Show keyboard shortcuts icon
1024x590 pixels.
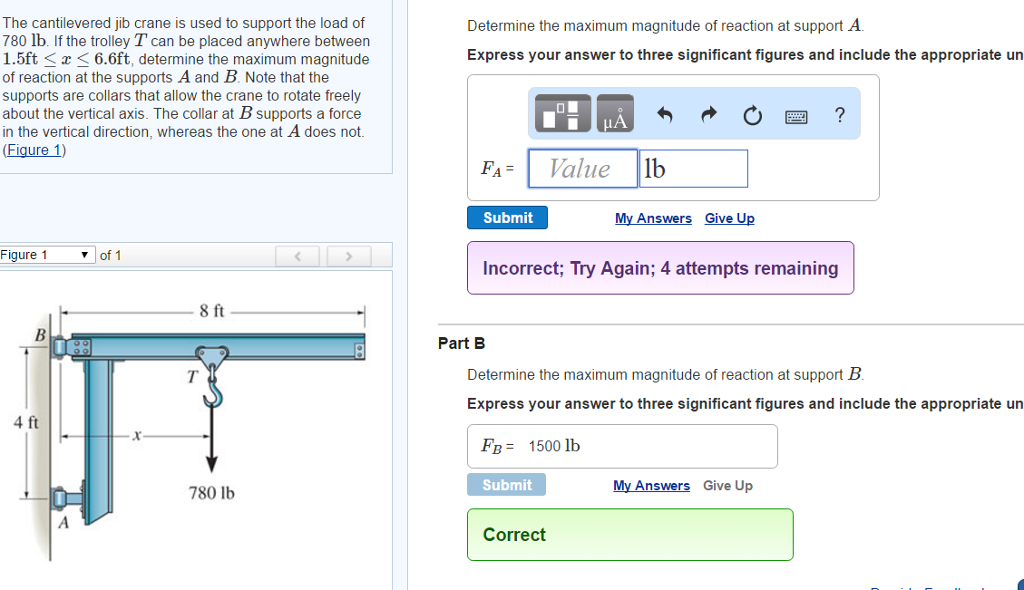pyautogui.click(x=796, y=116)
